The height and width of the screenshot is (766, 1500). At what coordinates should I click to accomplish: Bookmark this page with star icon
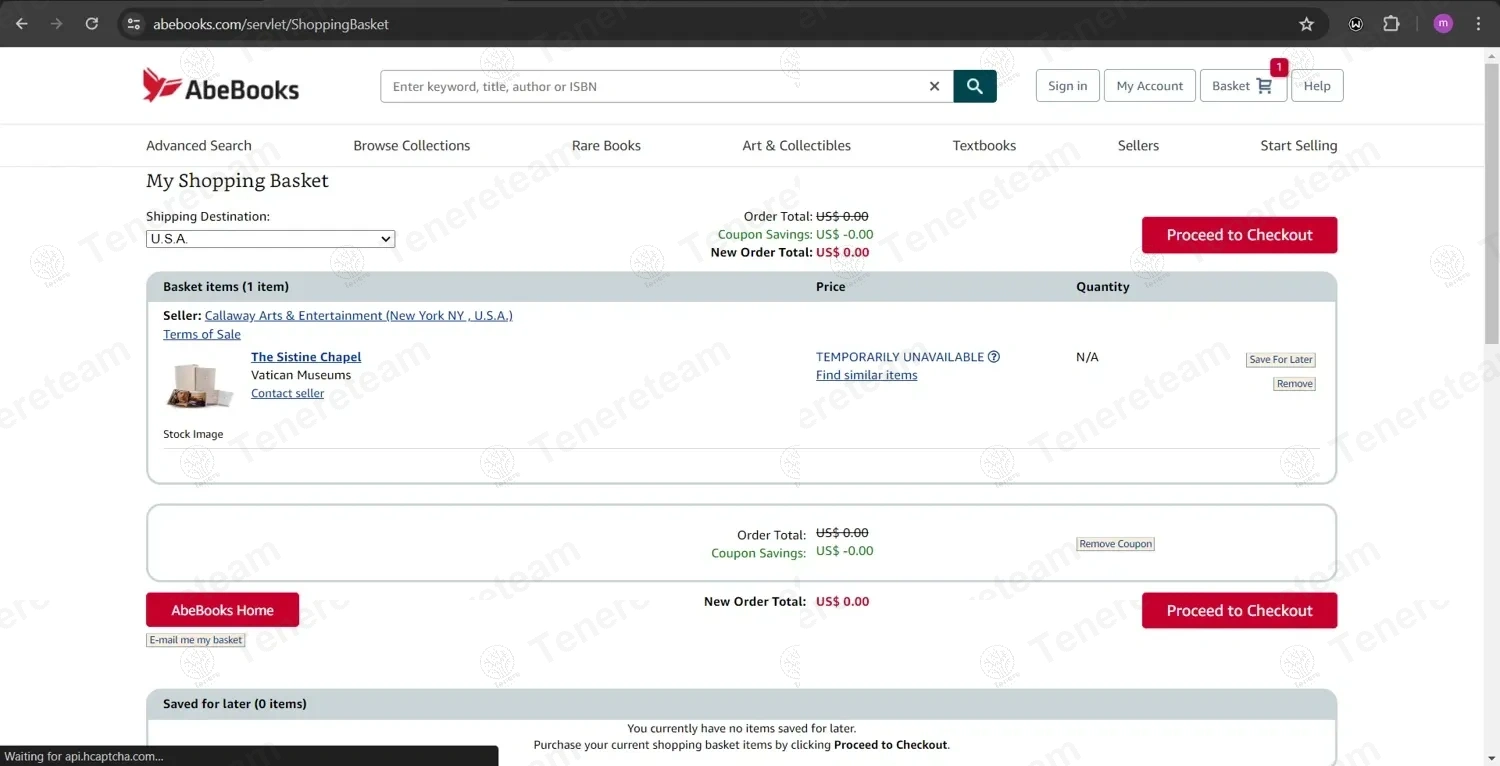point(1306,24)
